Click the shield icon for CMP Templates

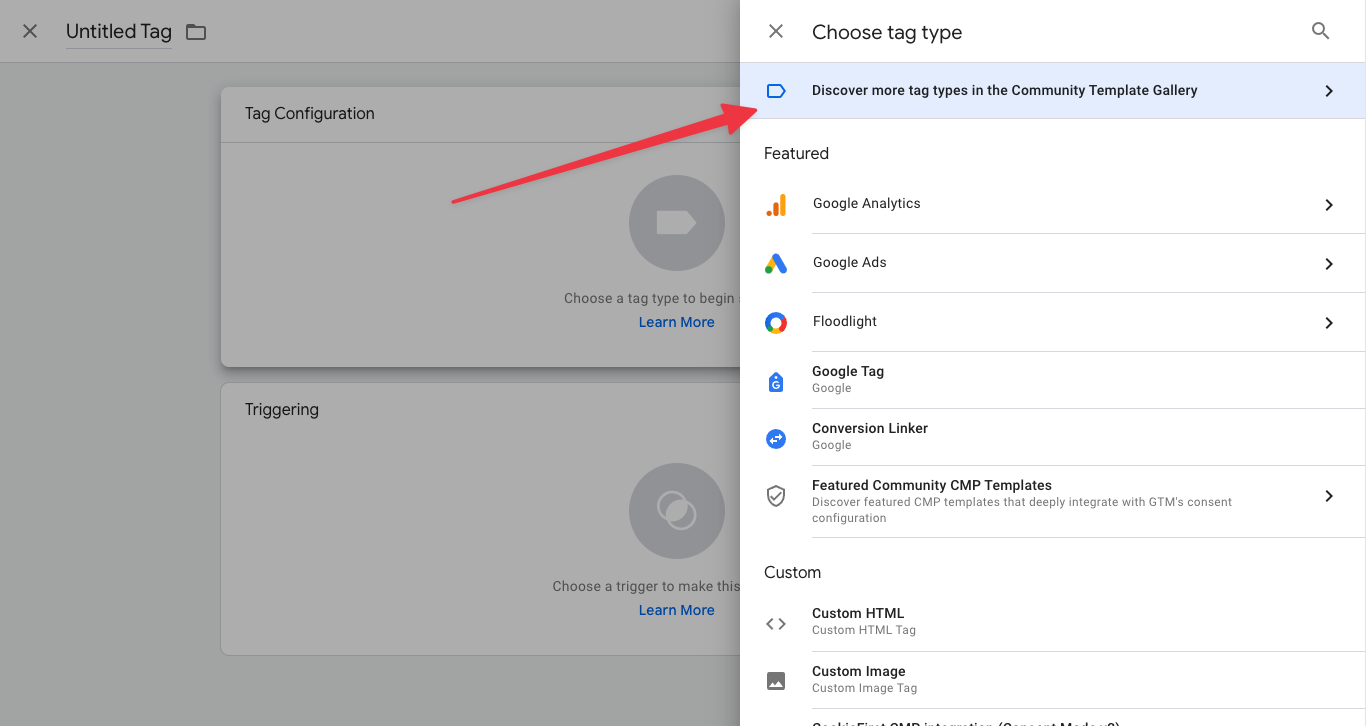click(x=776, y=496)
